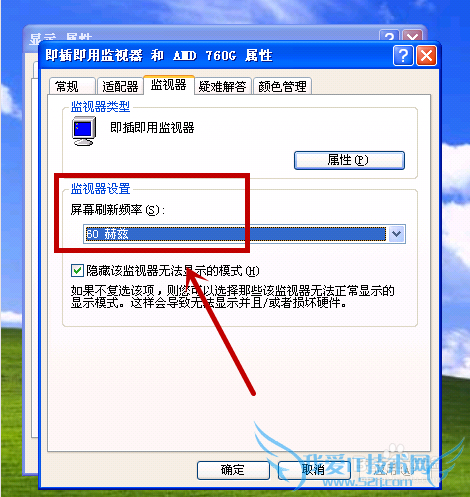Image resolution: width=470 pixels, height=497 pixels.
Task: Click the 屏幕刷新频率(S) label
Action: (118, 210)
